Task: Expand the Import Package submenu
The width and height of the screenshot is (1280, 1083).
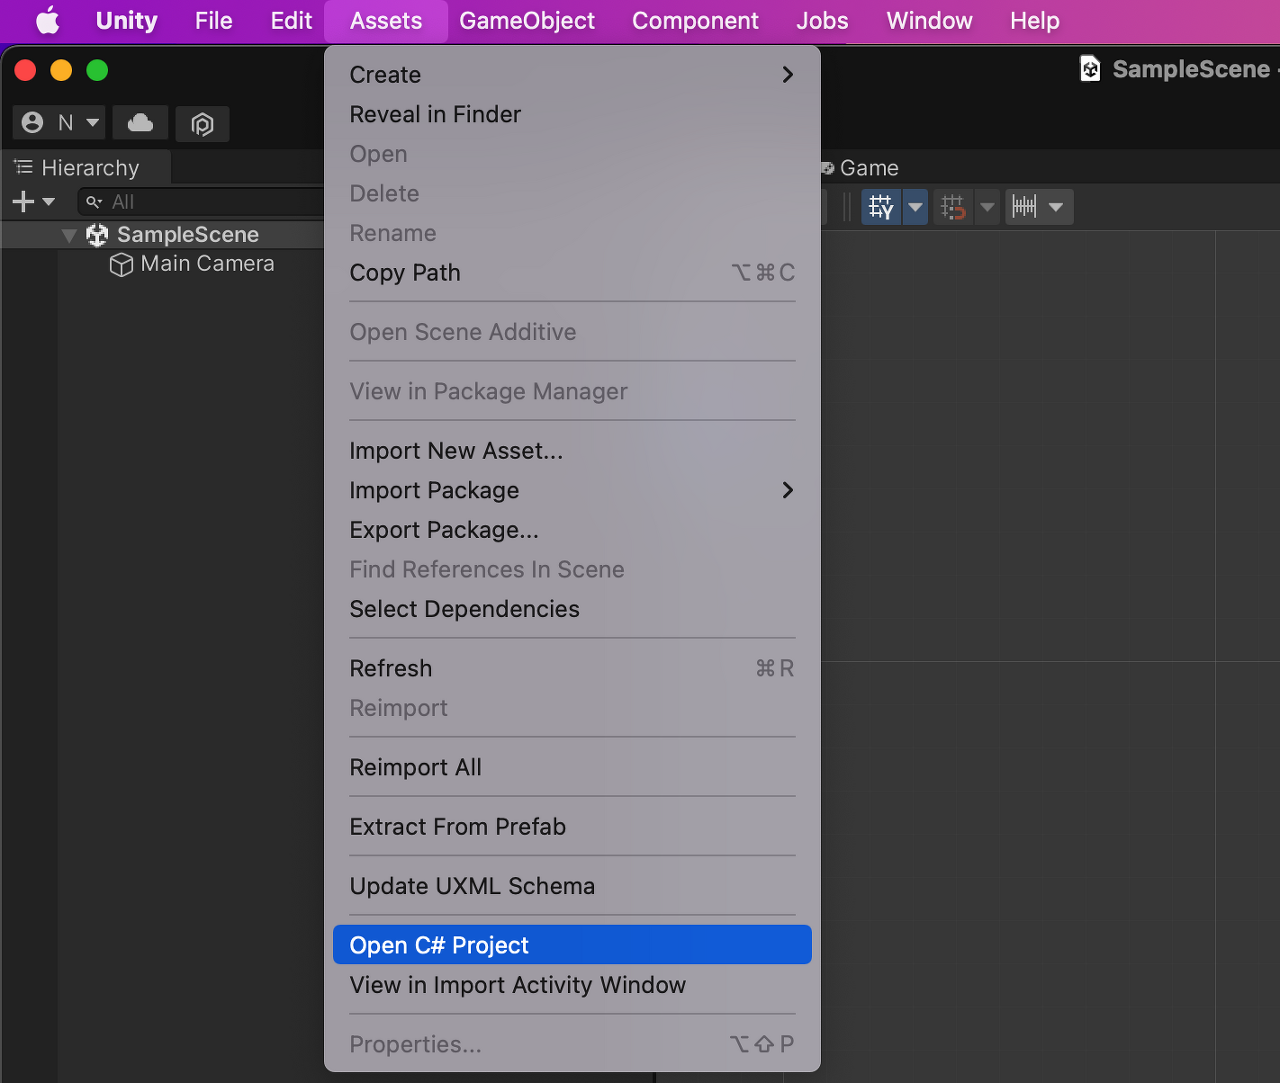Action: (x=572, y=490)
